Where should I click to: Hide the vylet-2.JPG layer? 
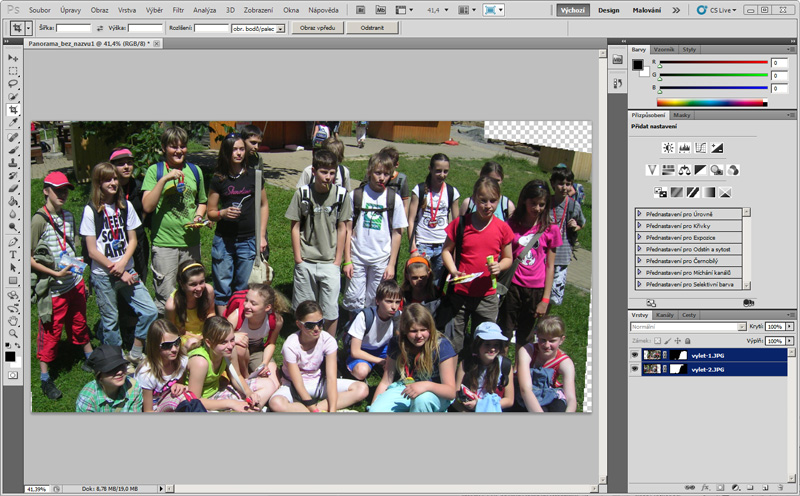click(x=635, y=368)
